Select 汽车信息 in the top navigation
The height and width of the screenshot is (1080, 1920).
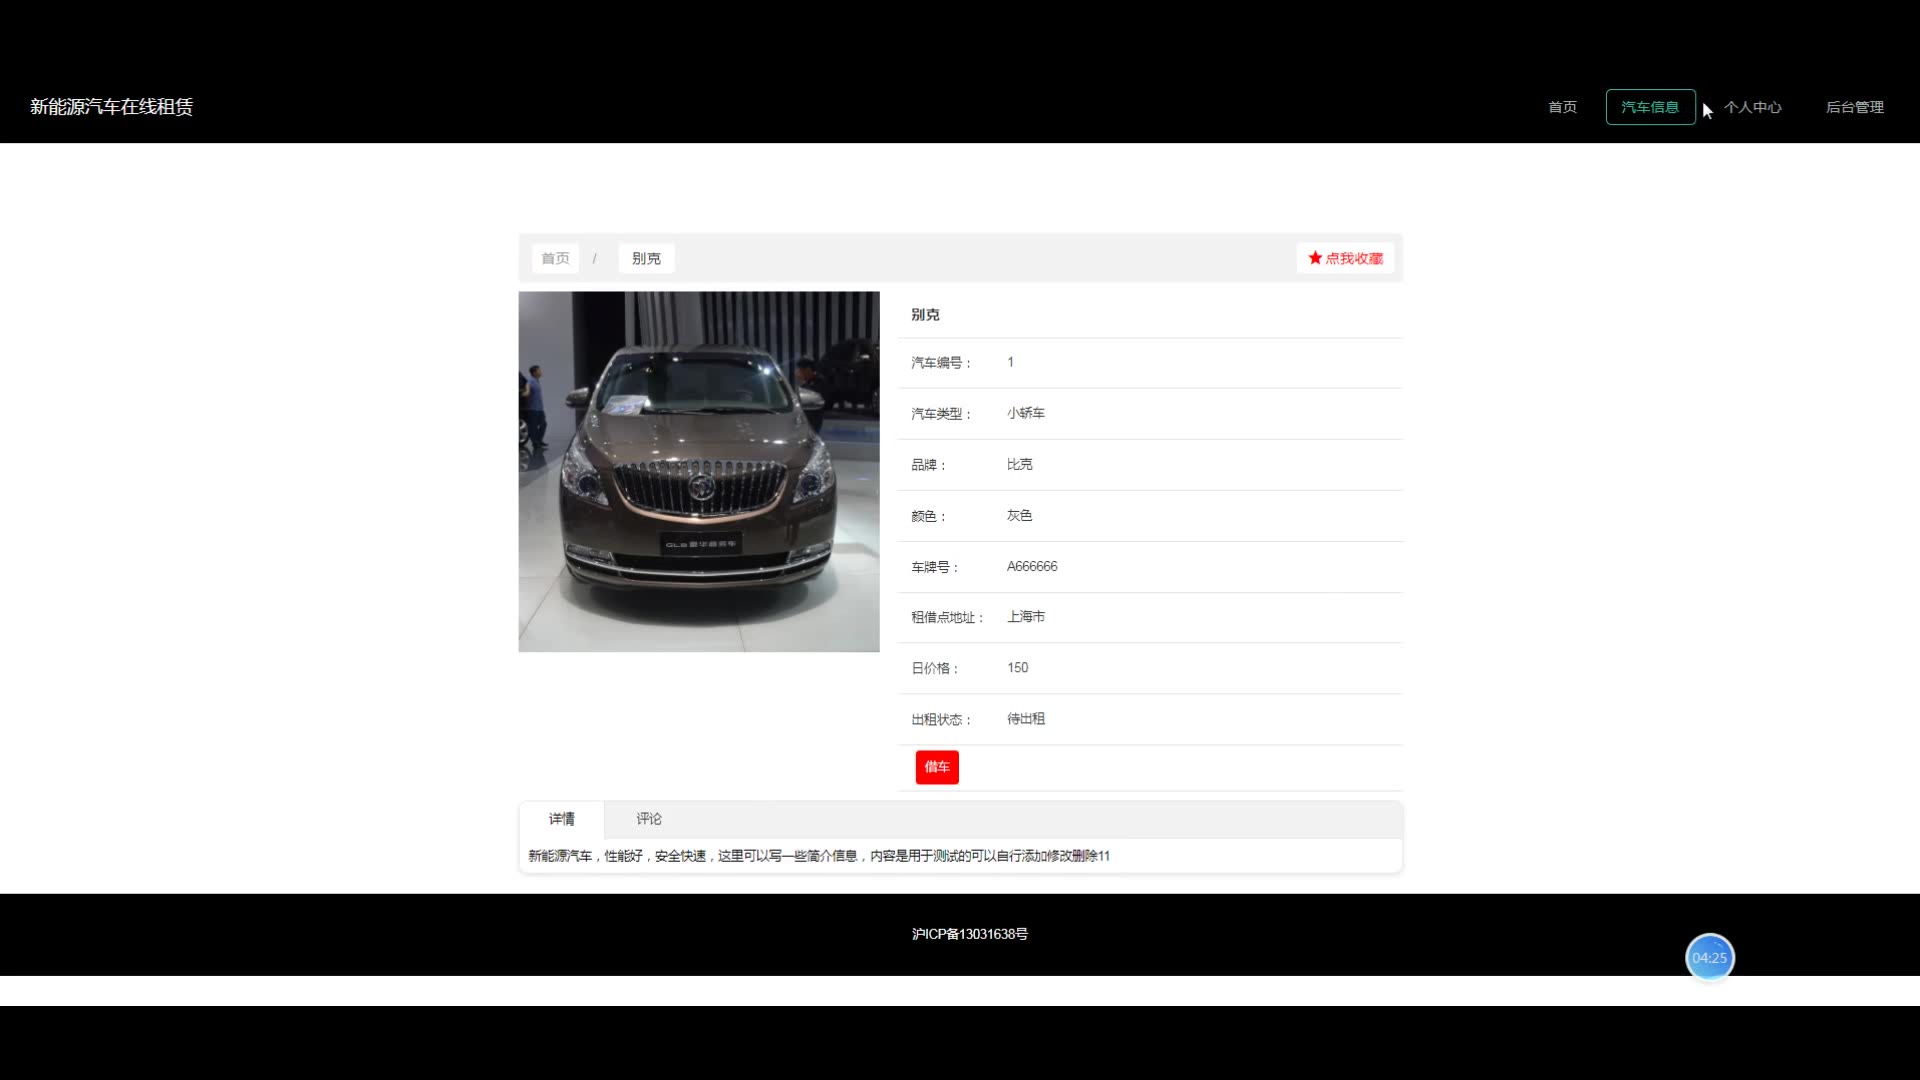(1650, 107)
